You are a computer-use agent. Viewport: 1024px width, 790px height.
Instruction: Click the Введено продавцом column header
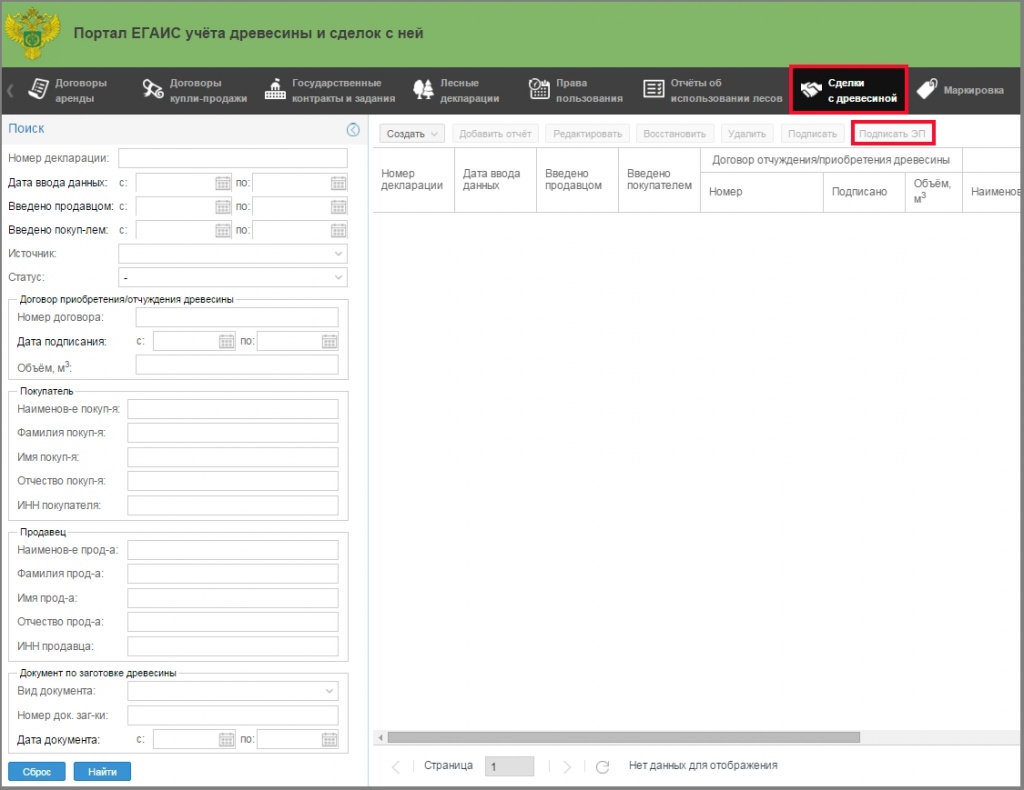[577, 180]
